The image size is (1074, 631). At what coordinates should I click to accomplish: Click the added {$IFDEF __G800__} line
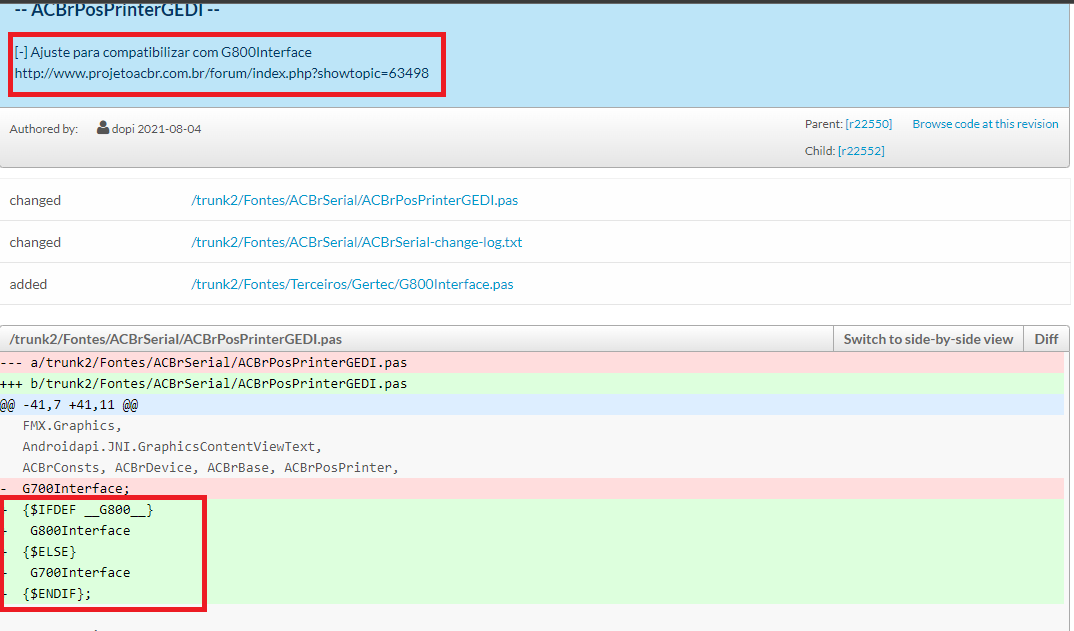[x=532, y=510]
